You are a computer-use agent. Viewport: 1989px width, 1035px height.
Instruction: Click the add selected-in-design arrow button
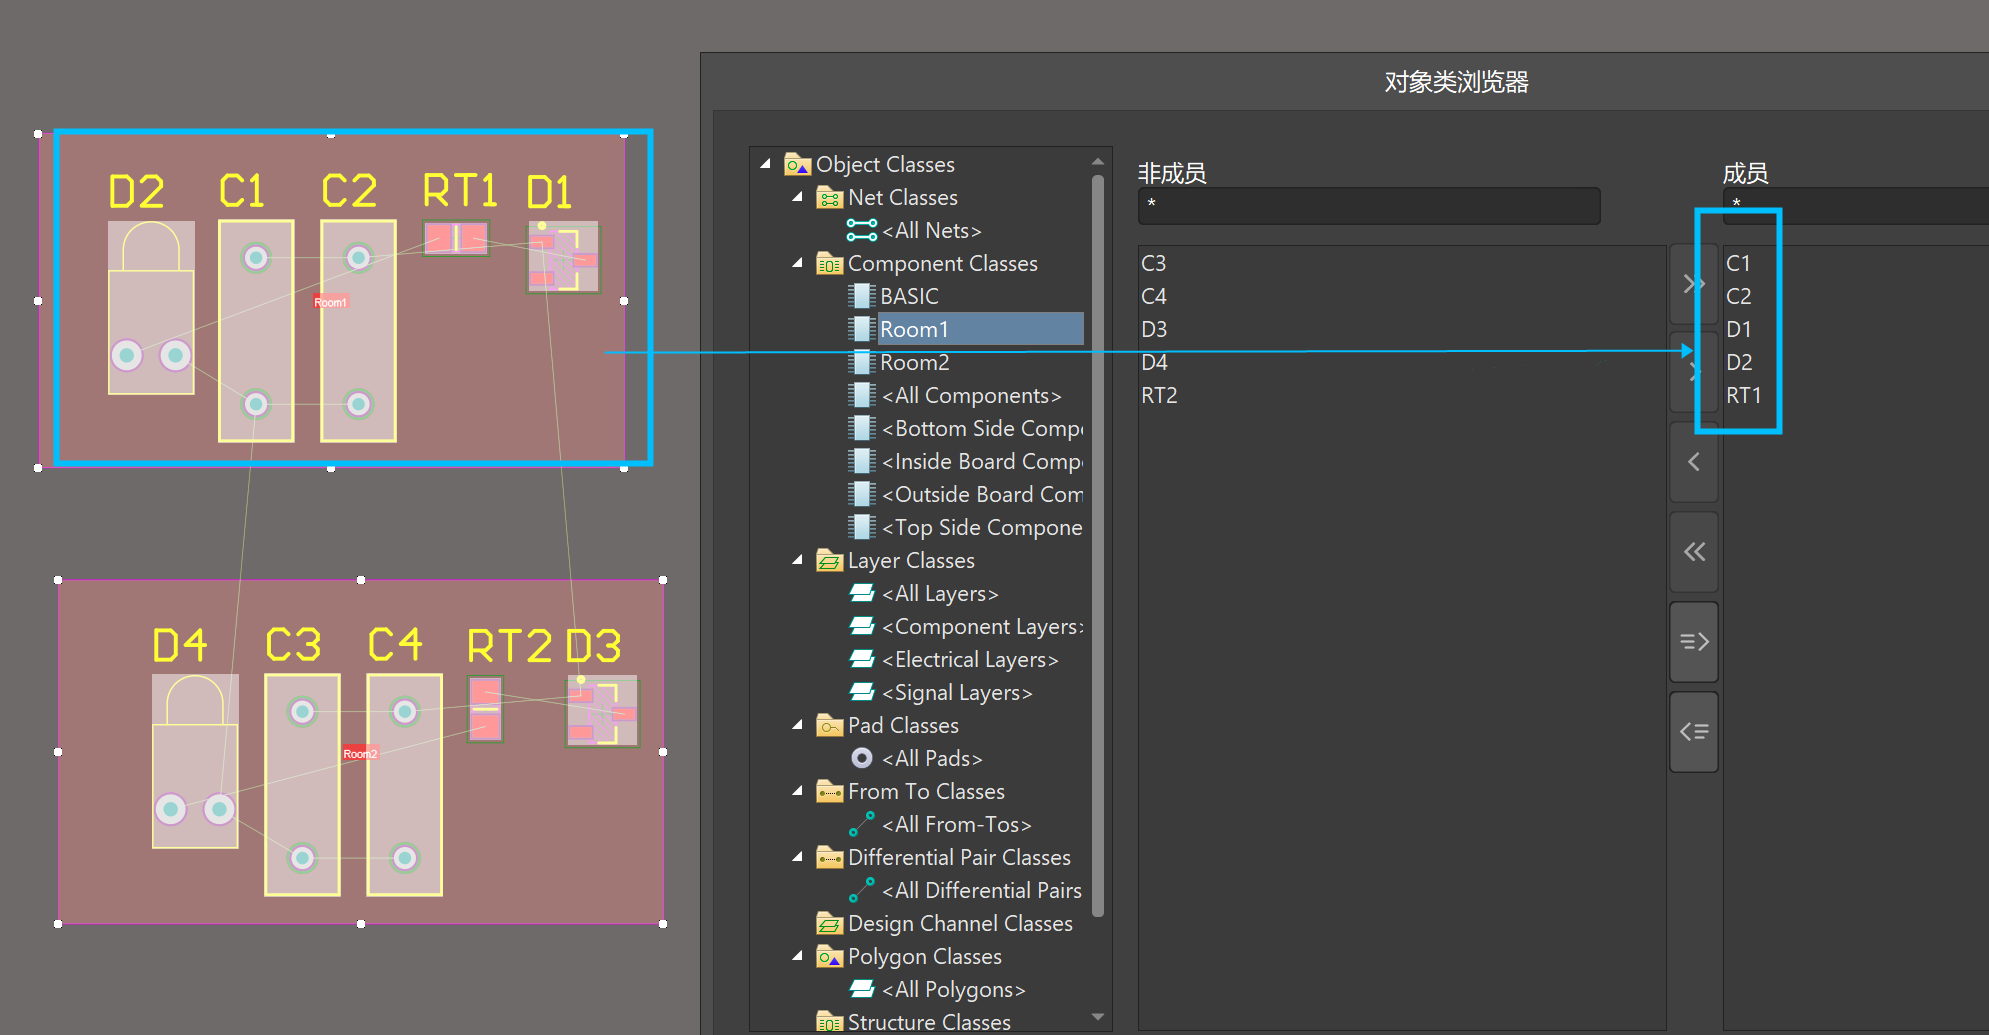pos(1693,642)
